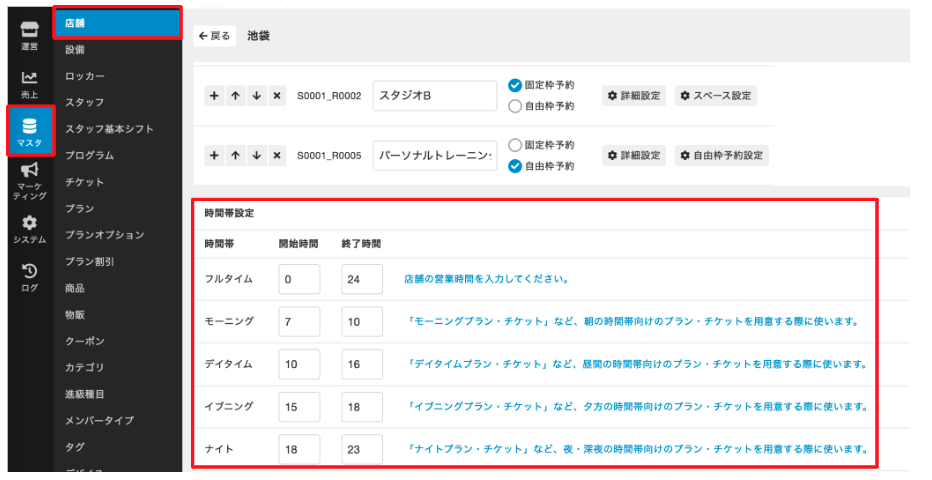Open スペース設定 for スタジオB
This screenshot has width=932, height=480.
pyautogui.click(x=715, y=96)
